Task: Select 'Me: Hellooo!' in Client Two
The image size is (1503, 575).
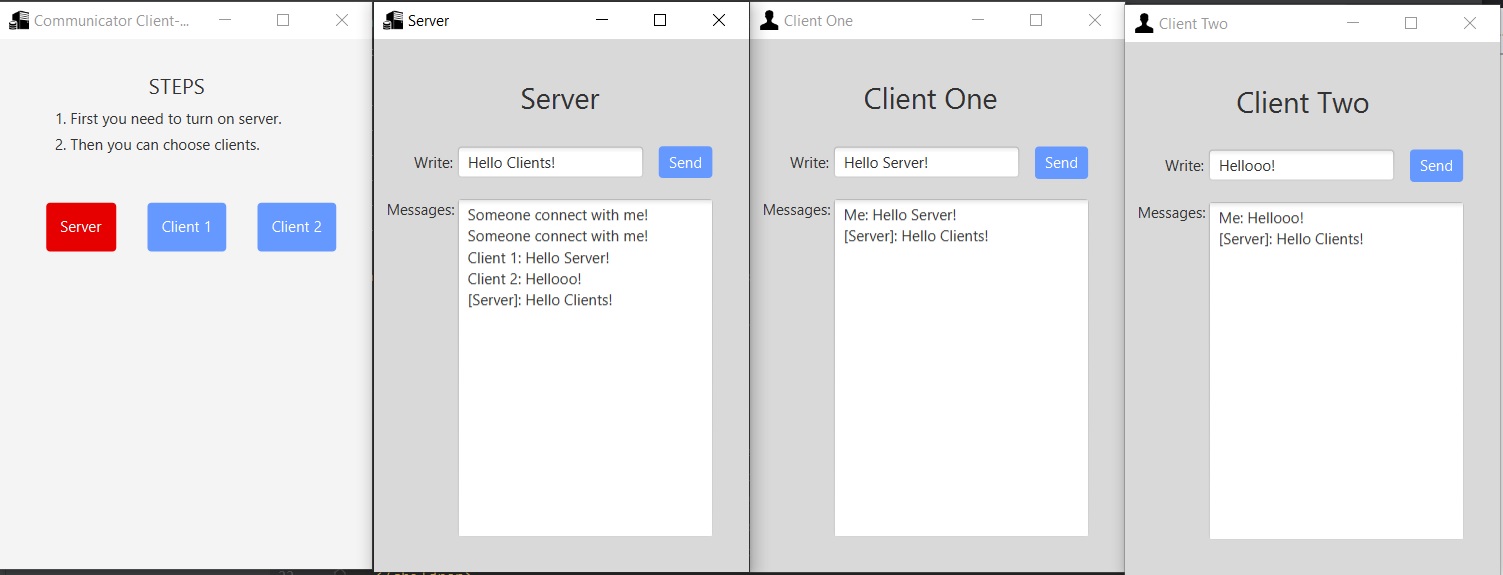Action: tap(1261, 218)
